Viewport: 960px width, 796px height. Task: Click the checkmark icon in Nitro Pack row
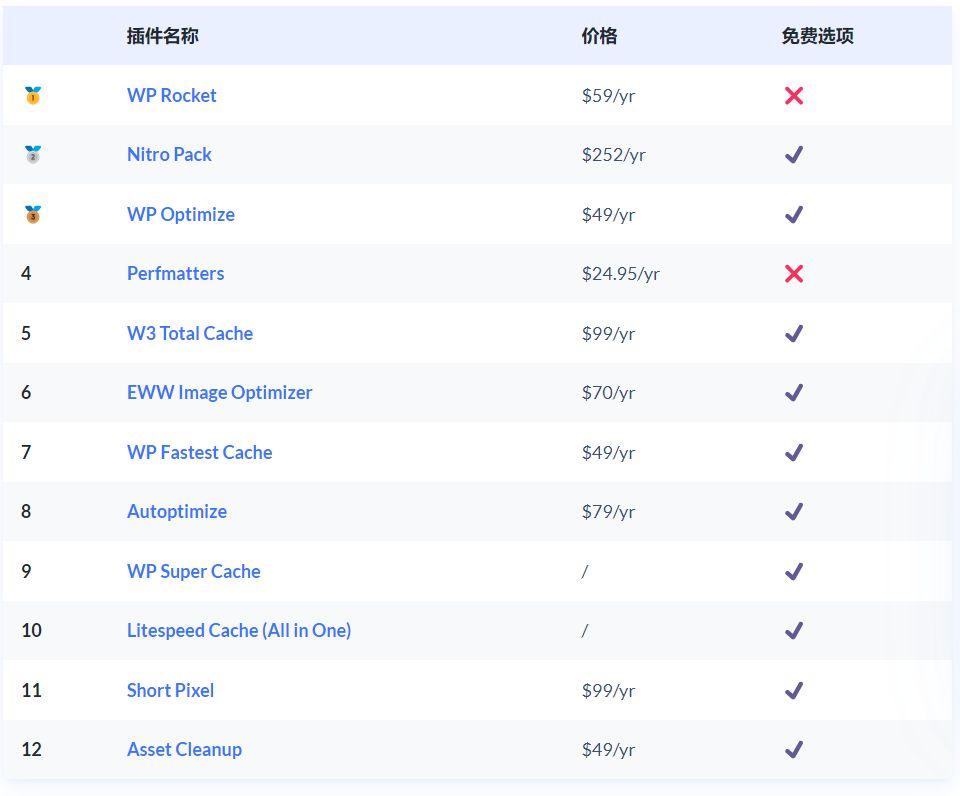pos(793,155)
